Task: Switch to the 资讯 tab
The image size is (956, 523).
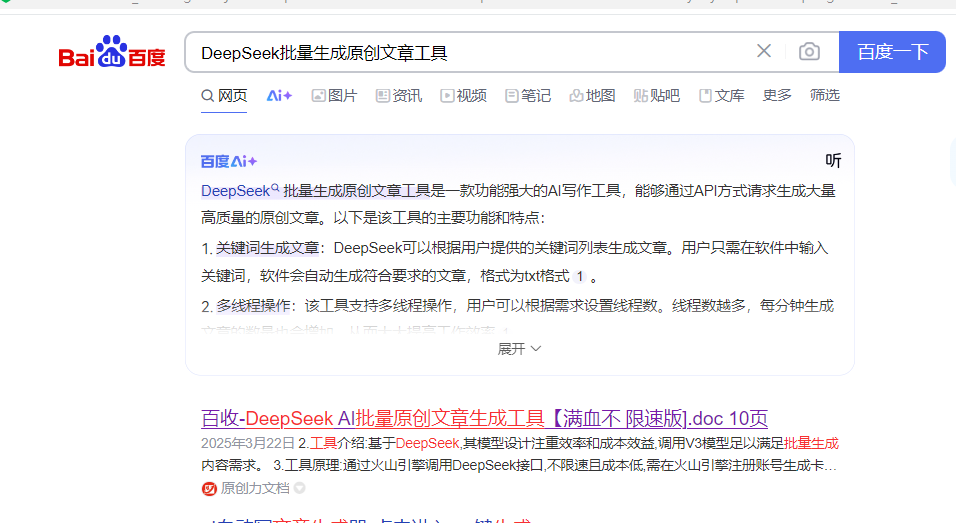Action: pos(399,96)
